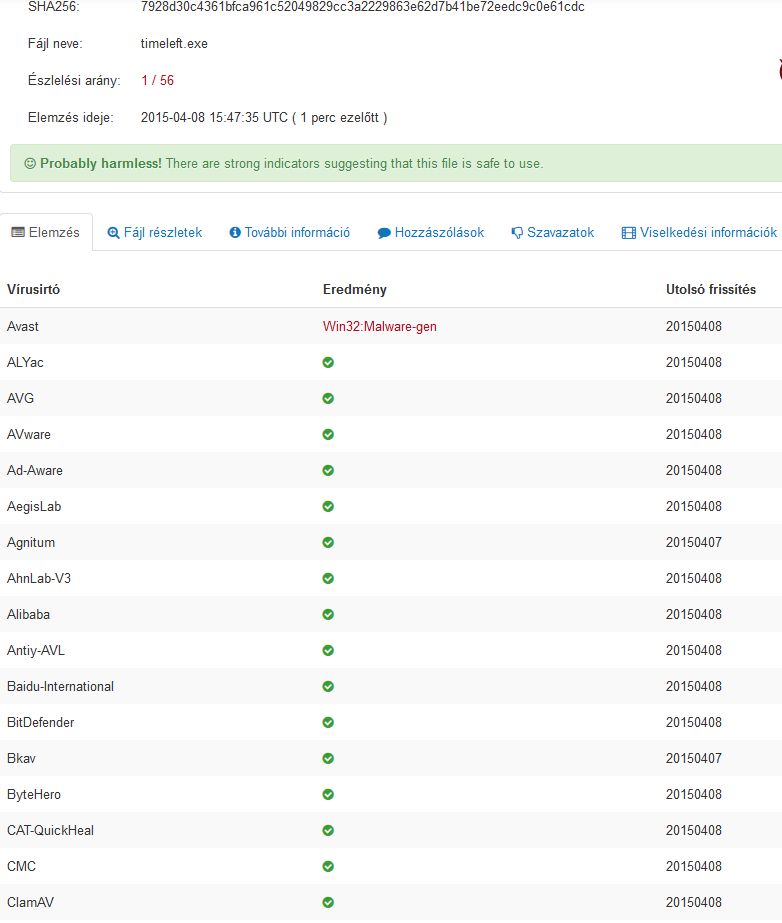Click the AegisLab antivirus name

(x=34, y=506)
